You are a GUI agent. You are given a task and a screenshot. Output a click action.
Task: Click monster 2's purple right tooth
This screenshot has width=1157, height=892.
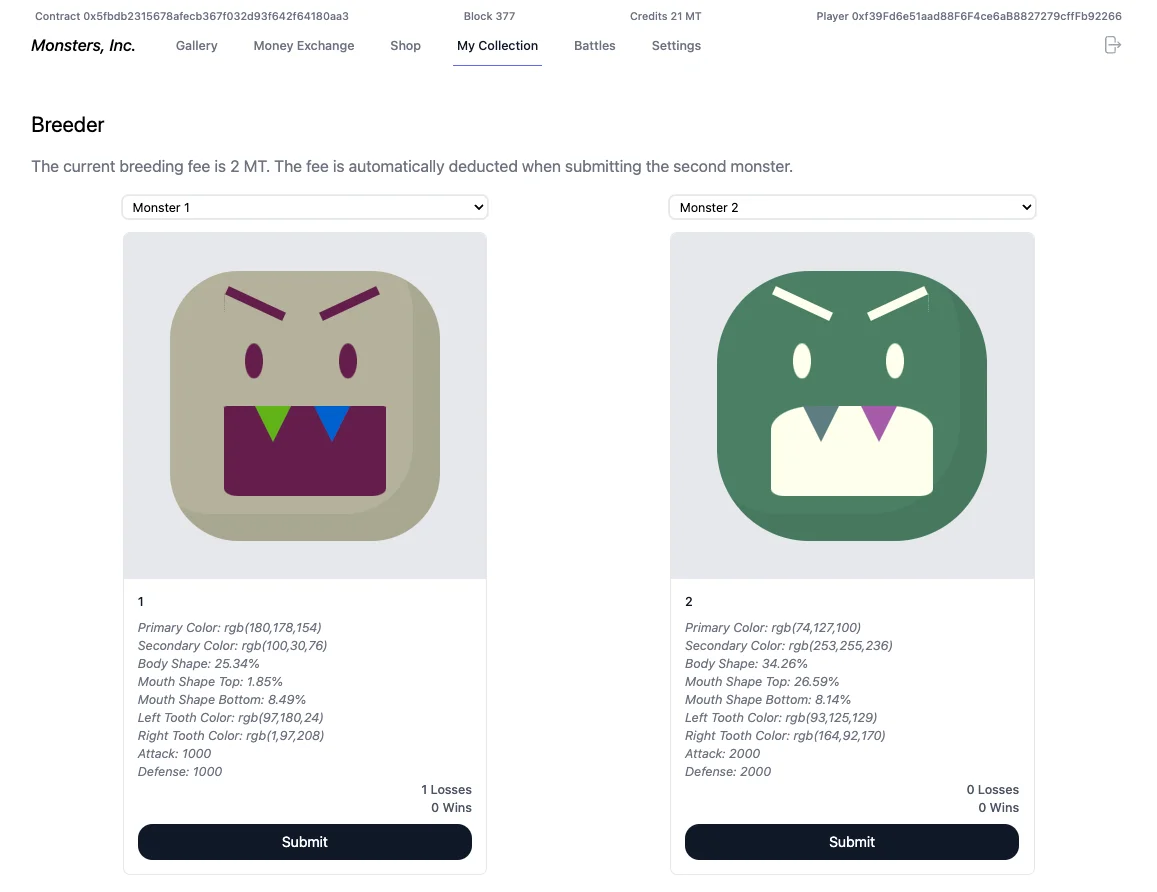click(879, 420)
